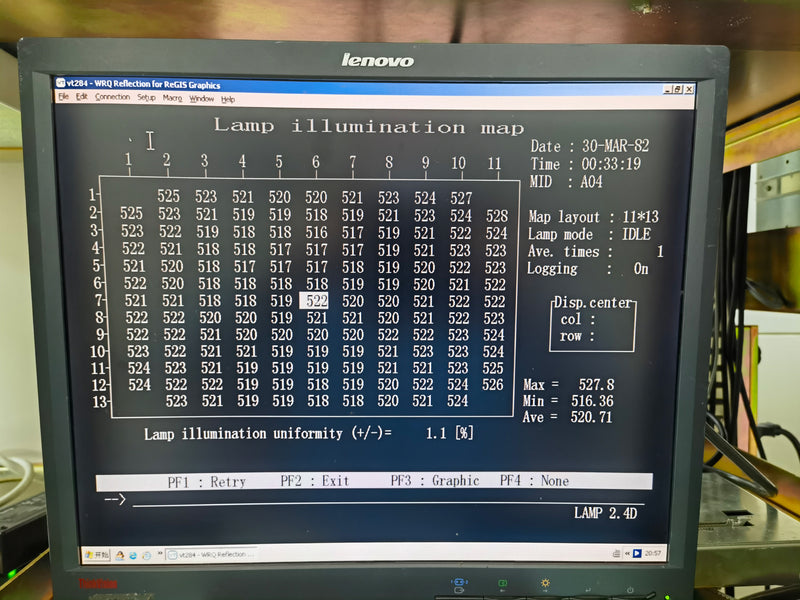This screenshot has width=800, height=600.
Task: Click 'PF2 : Exit' on the function key bar
Action: (315, 481)
